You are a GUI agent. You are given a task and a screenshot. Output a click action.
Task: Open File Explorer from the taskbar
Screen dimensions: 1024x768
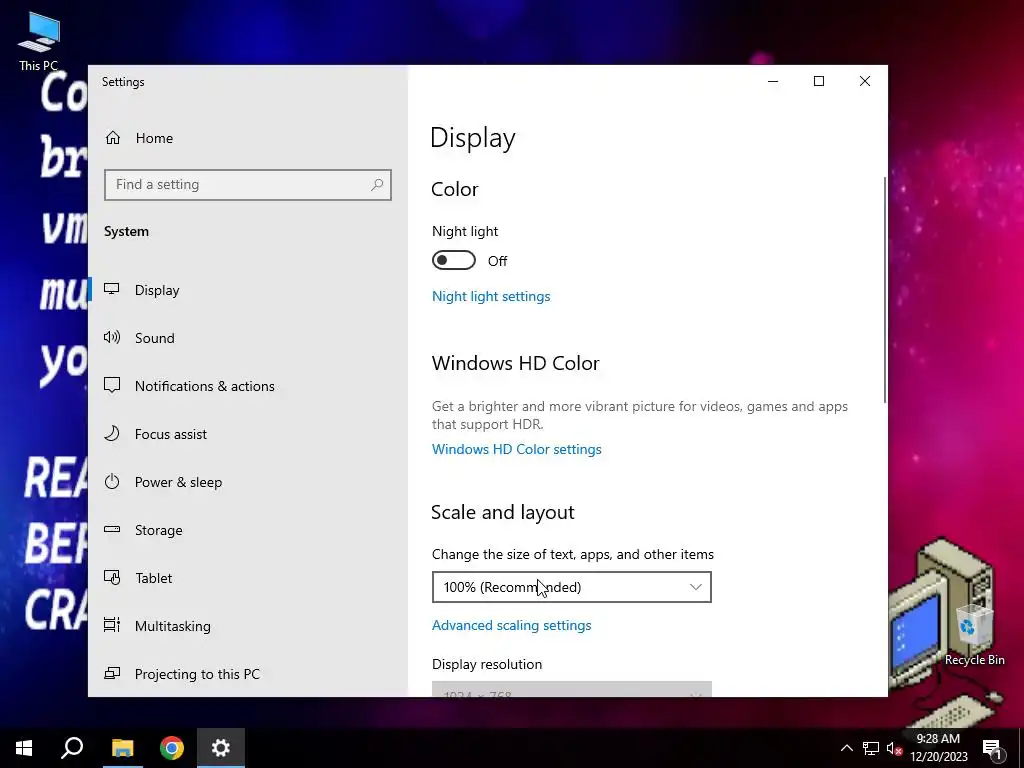pyautogui.click(x=122, y=748)
